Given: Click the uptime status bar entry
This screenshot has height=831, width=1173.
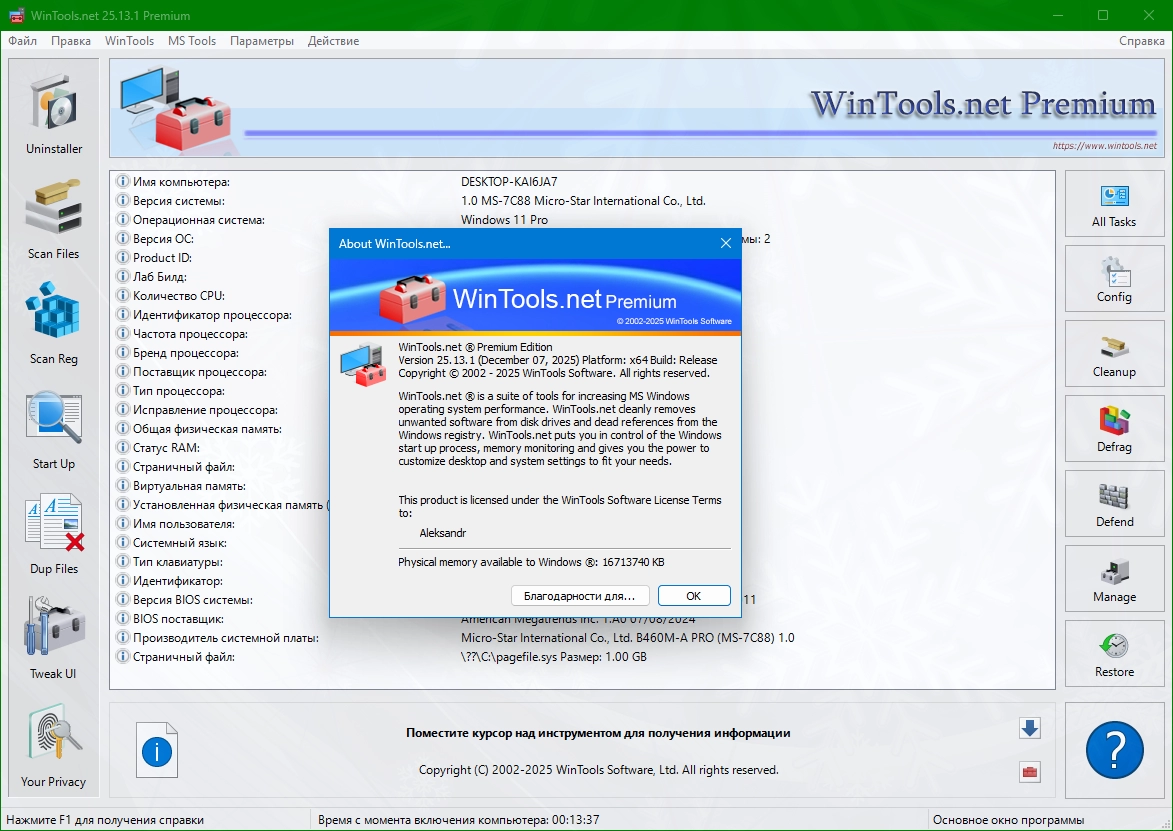Looking at the screenshot, I should [x=459, y=820].
